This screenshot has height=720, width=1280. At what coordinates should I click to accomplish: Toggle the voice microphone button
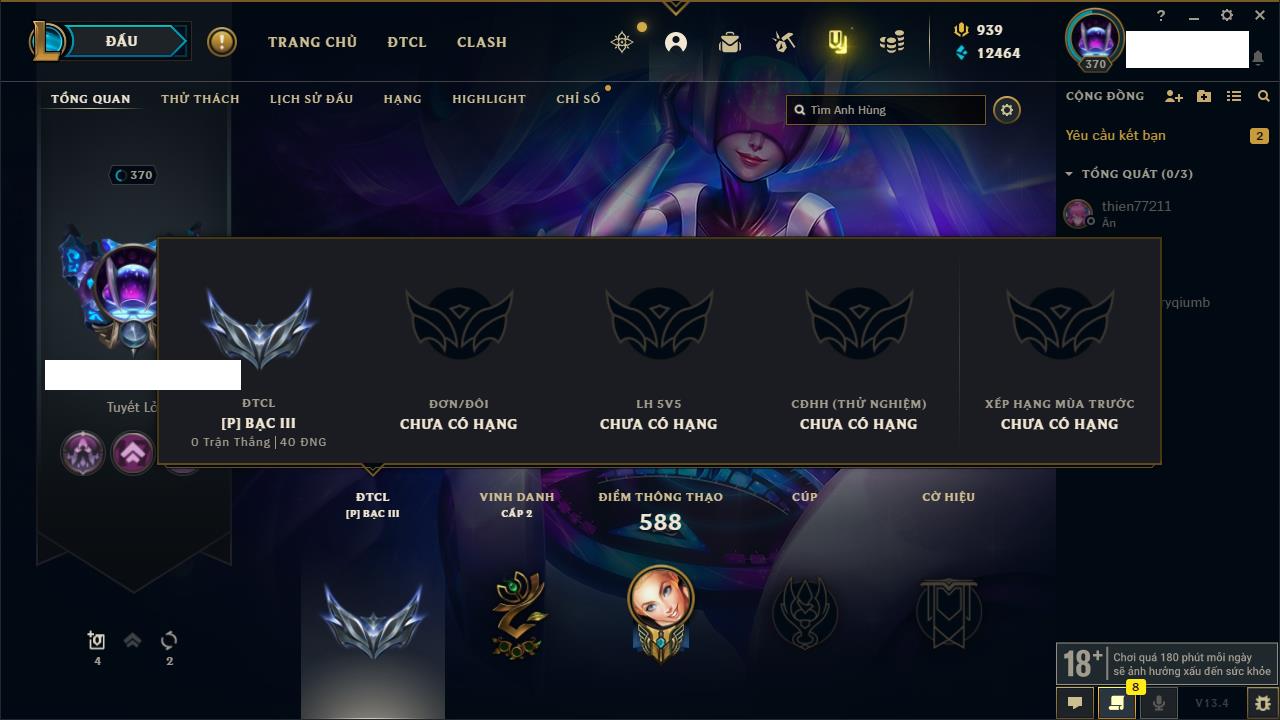point(1158,703)
